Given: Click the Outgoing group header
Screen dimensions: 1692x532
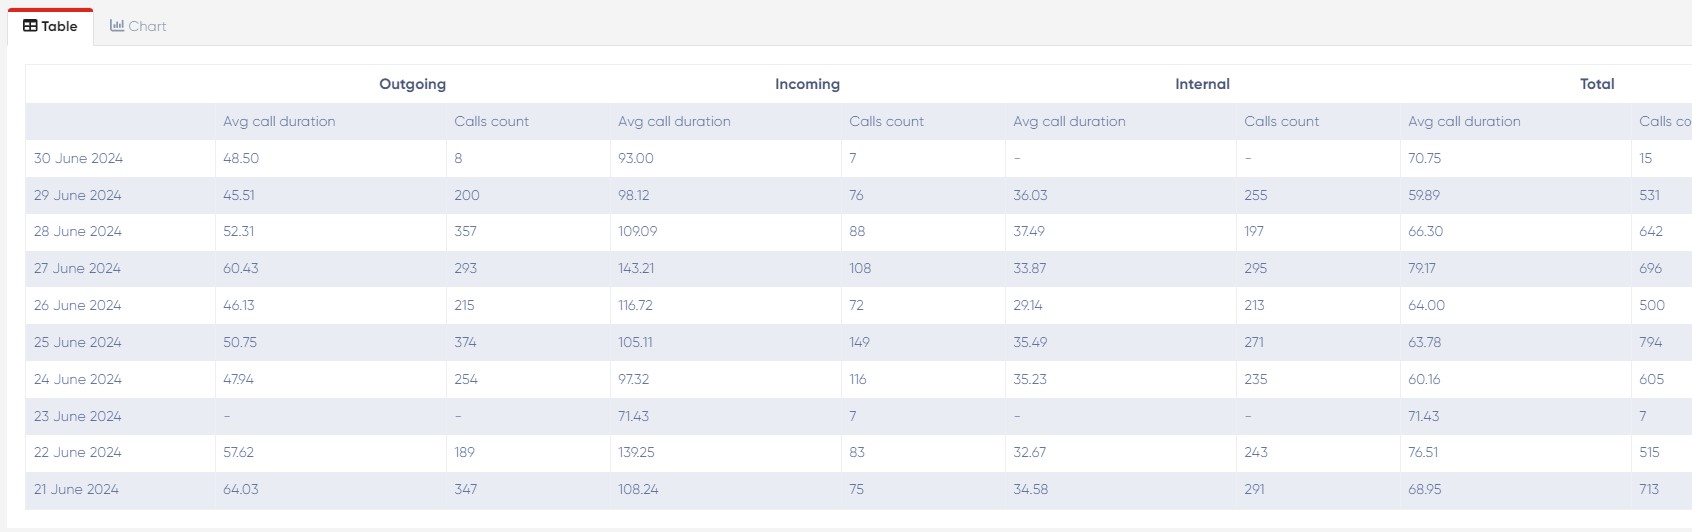Looking at the screenshot, I should [412, 84].
